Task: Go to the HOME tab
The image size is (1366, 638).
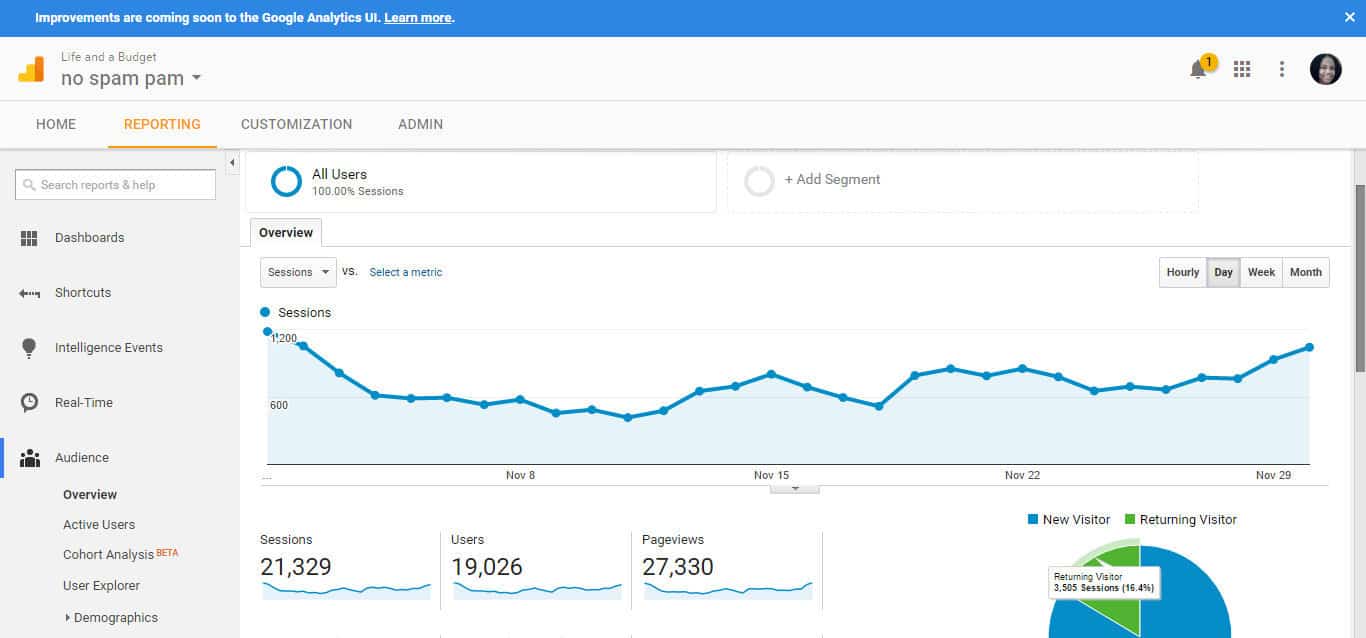Action: (x=56, y=125)
